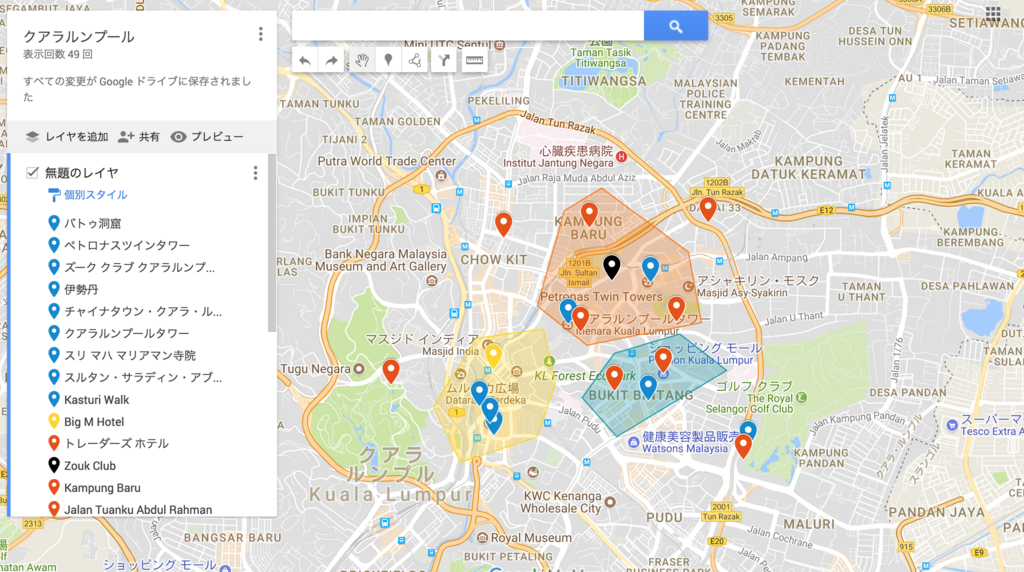The image size is (1024, 572).
Task: Click the blue search button
Action: coord(676,26)
